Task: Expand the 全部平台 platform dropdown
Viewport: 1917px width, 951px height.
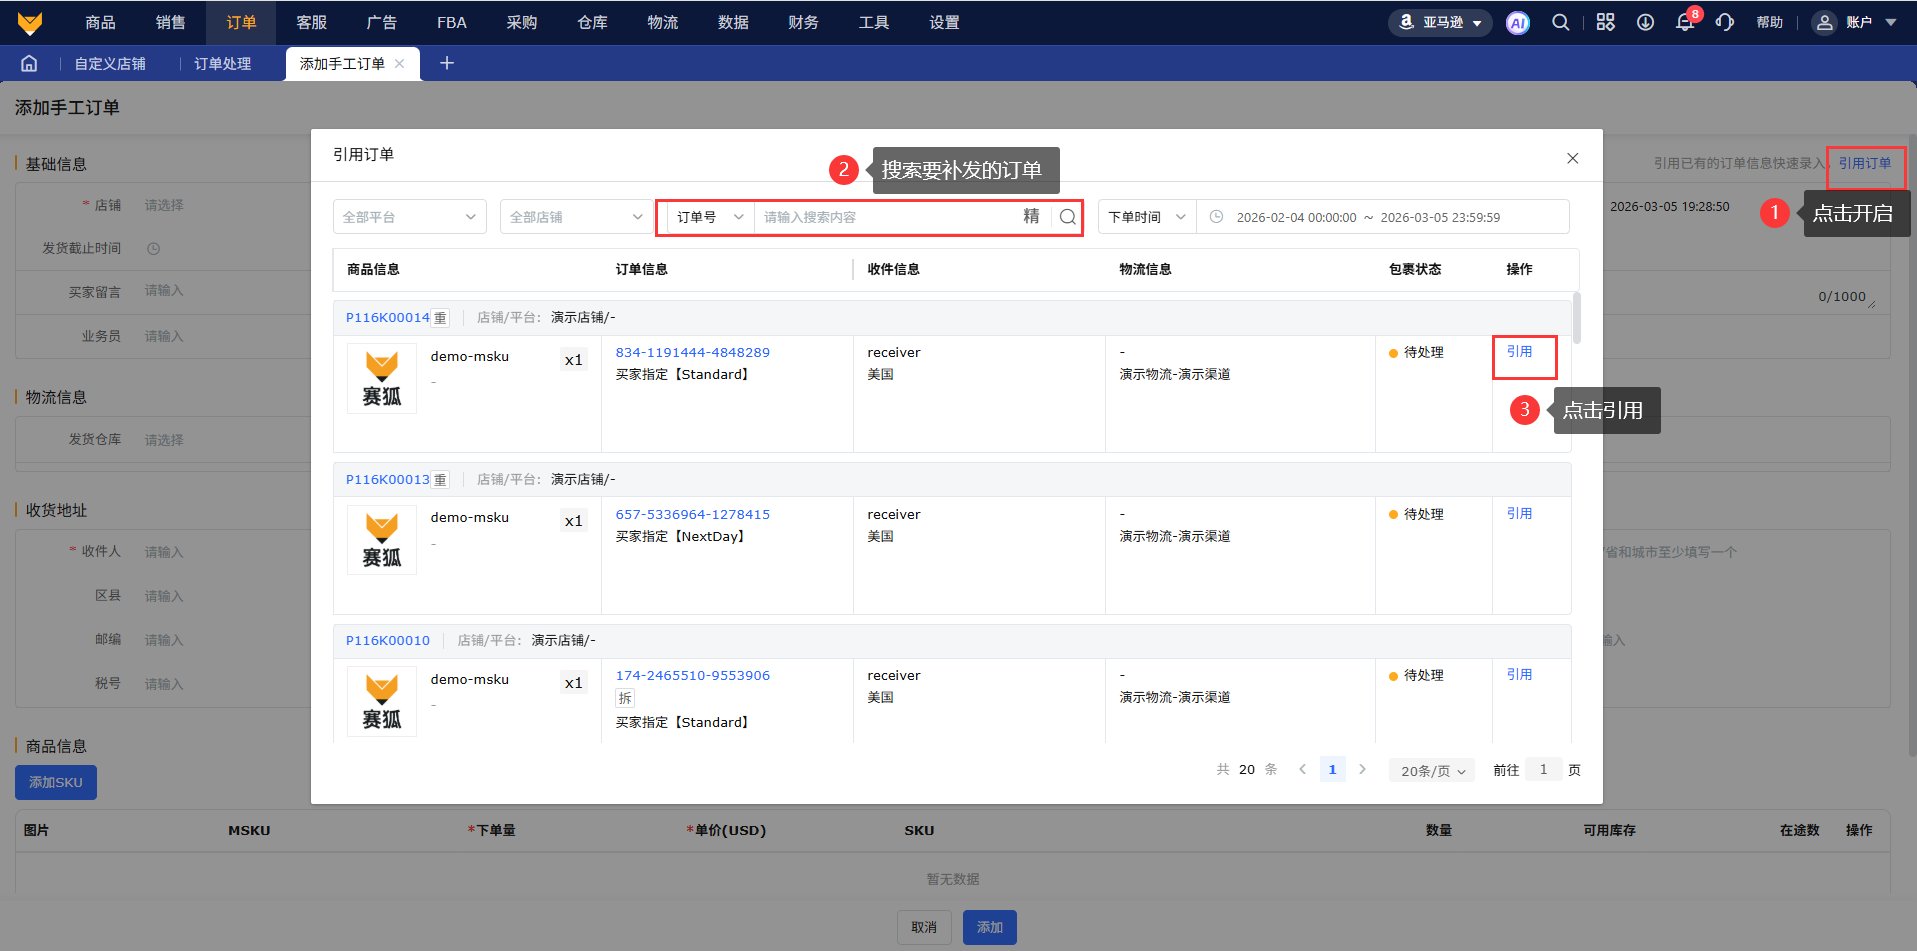Action: [x=409, y=217]
